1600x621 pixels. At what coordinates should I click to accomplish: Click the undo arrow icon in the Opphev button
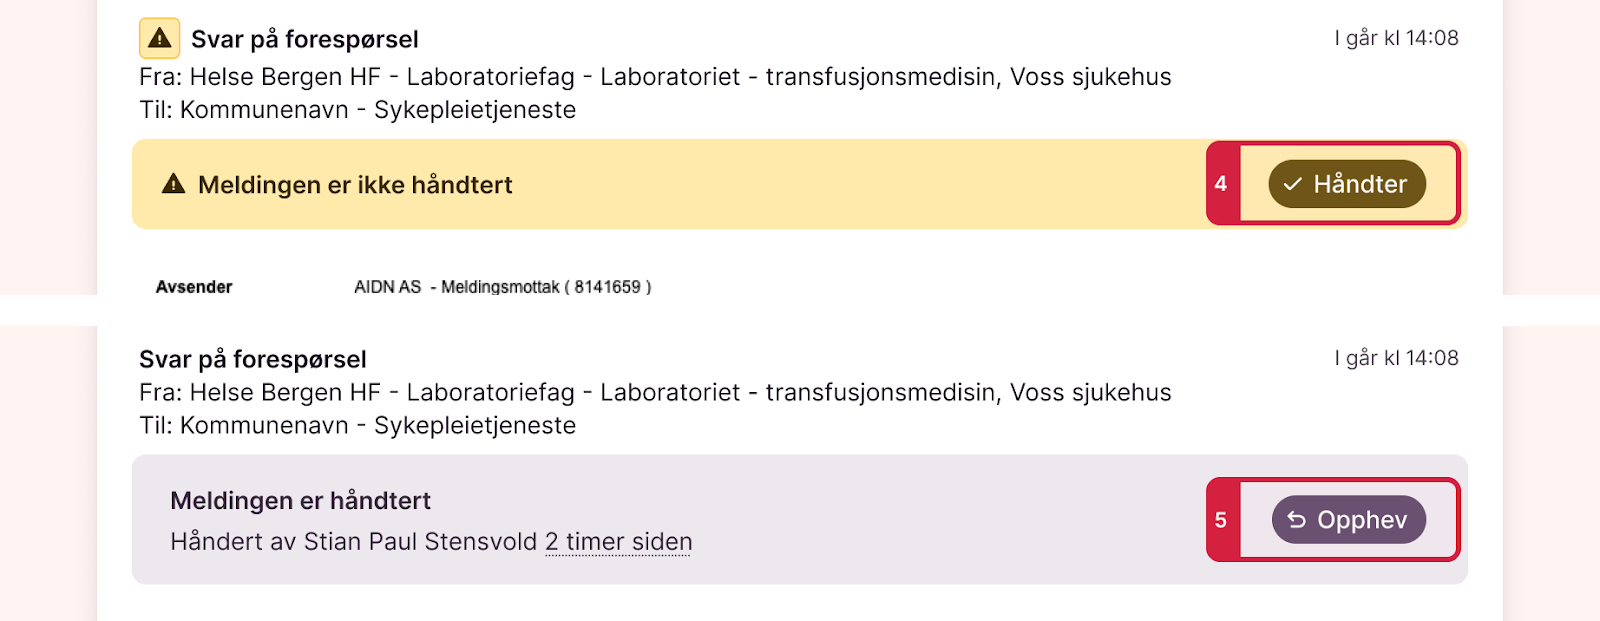1297,520
